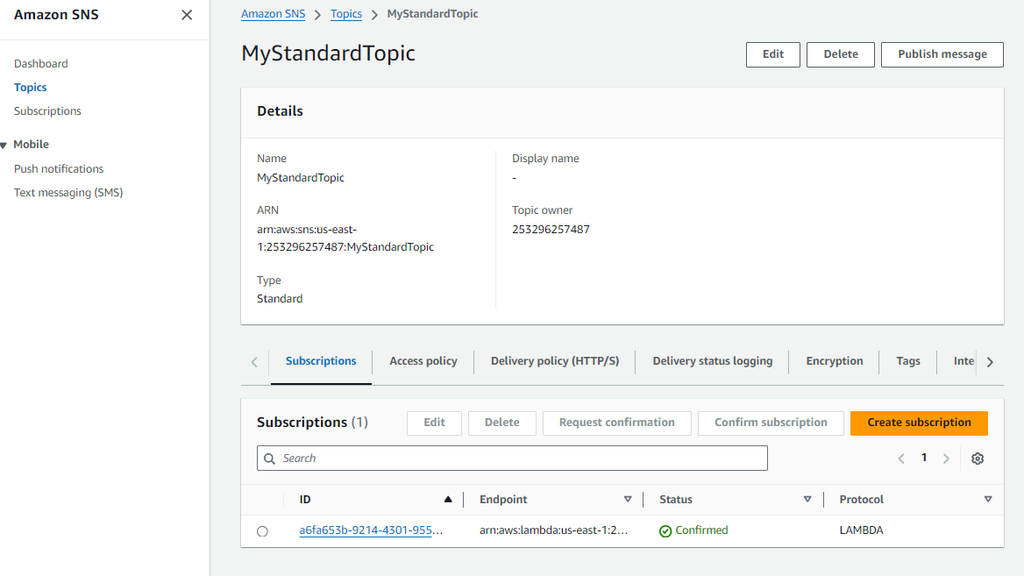Open the Topics breadcrumb link

(346, 13)
